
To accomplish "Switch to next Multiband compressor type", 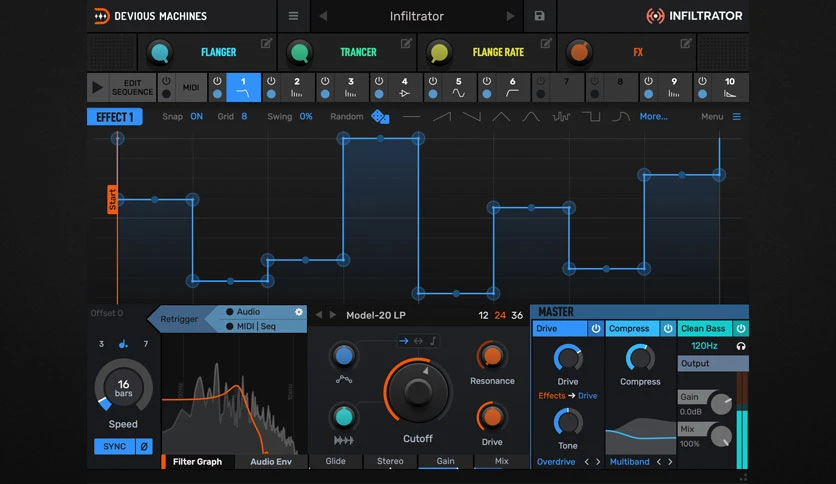I will [670, 462].
